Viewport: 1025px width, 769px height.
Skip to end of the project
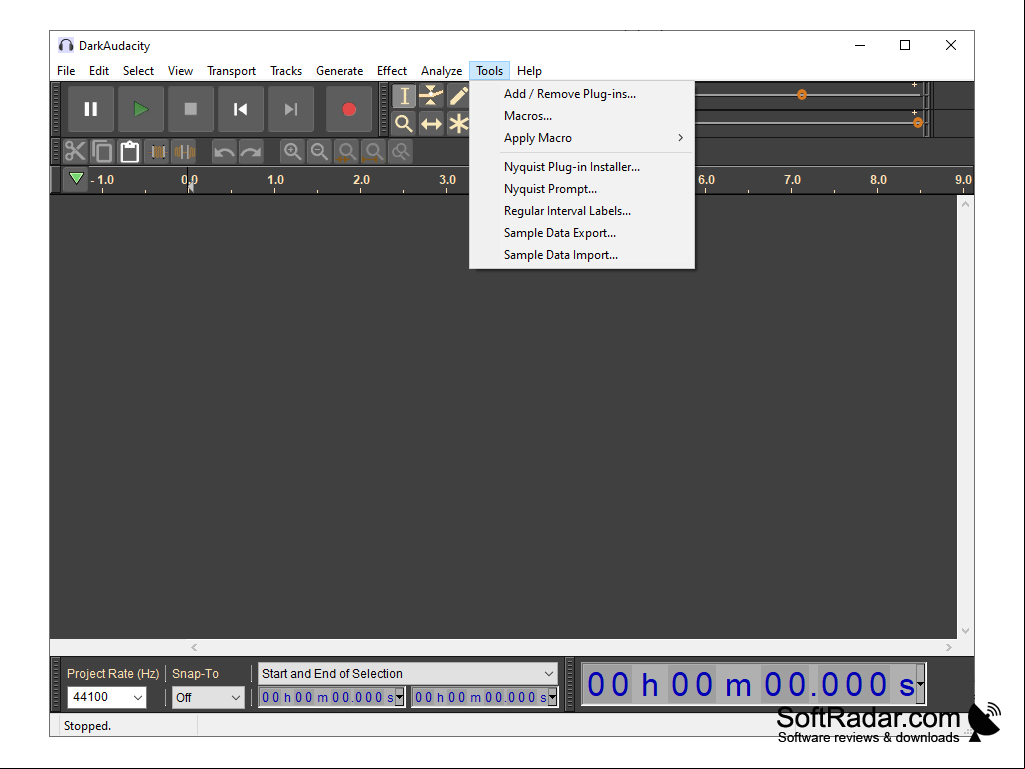(x=291, y=109)
